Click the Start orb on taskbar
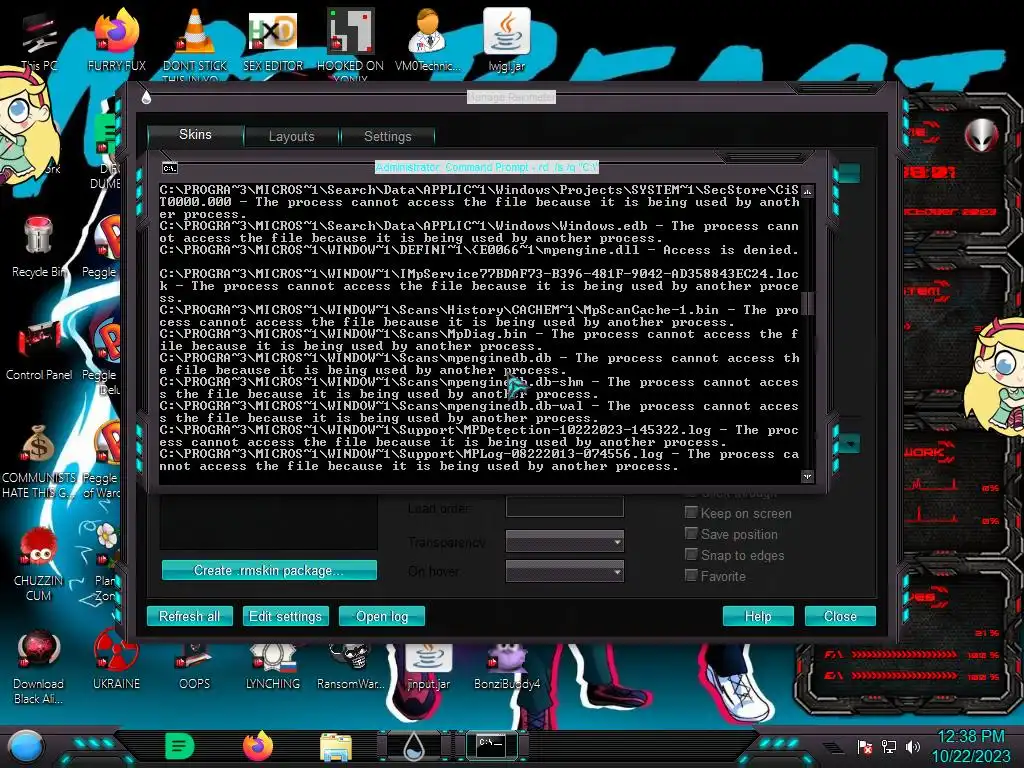 (26, 746)
